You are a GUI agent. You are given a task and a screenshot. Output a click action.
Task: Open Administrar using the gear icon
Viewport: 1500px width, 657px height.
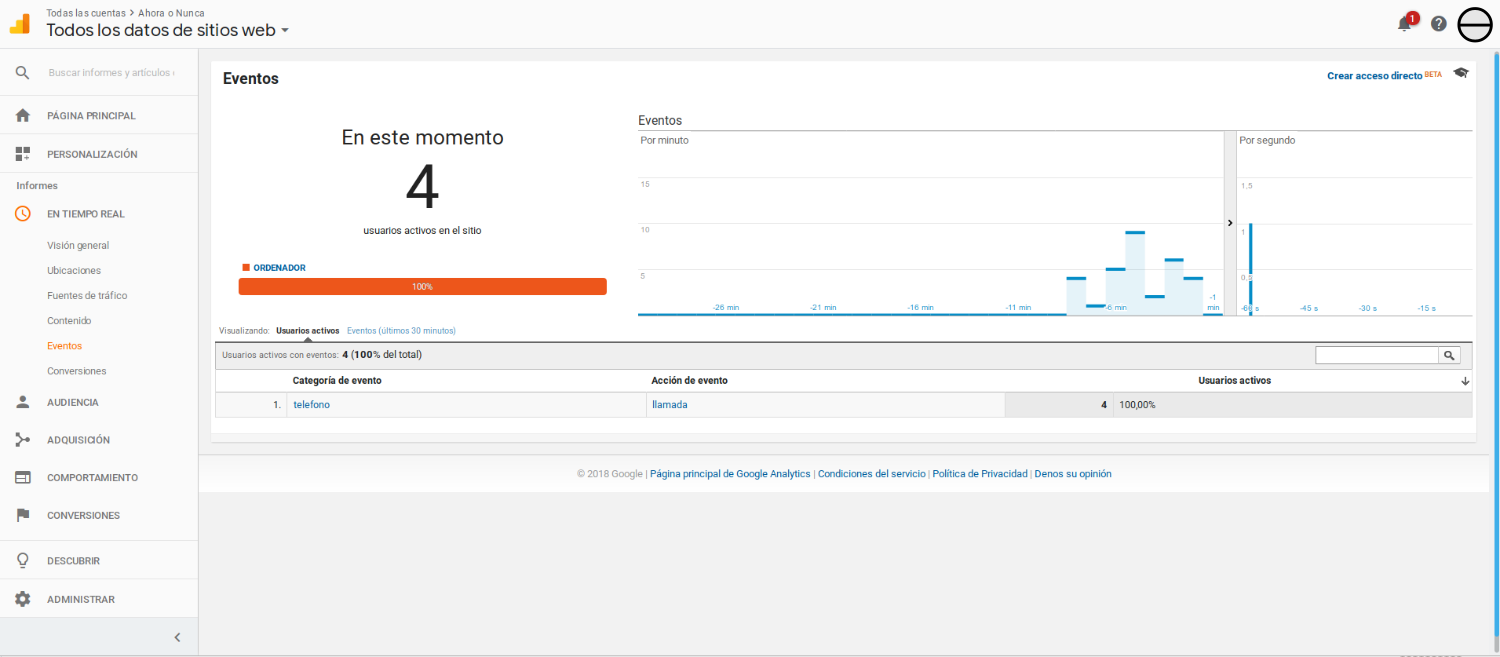coord(22,598)
